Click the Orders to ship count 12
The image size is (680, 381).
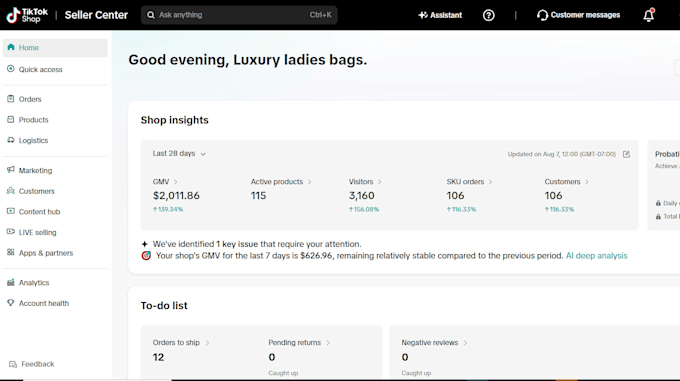158,358
